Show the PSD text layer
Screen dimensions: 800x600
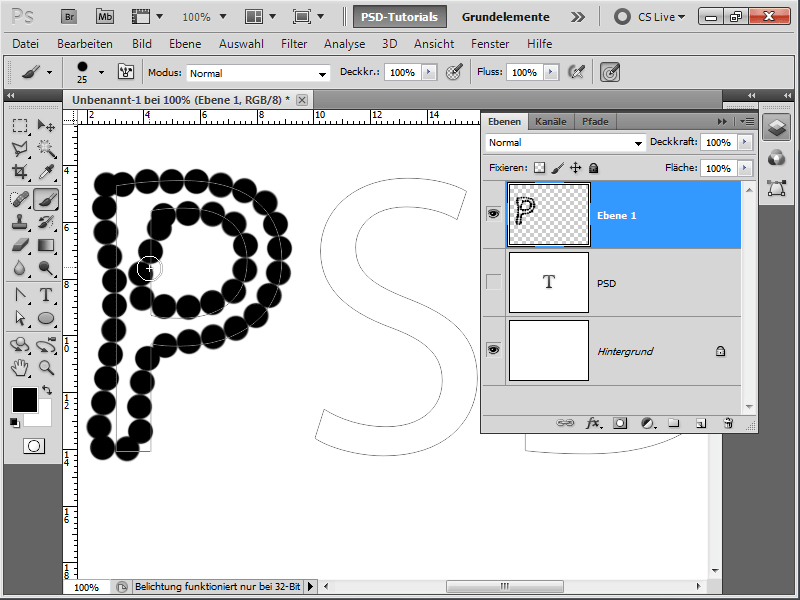pos(493,282)
